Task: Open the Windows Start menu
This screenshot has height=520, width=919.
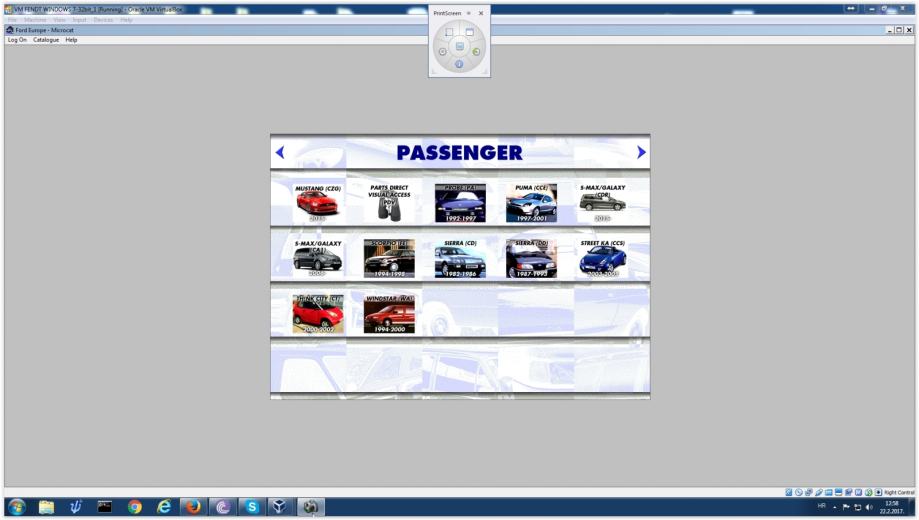Action: tap(17, 507)
